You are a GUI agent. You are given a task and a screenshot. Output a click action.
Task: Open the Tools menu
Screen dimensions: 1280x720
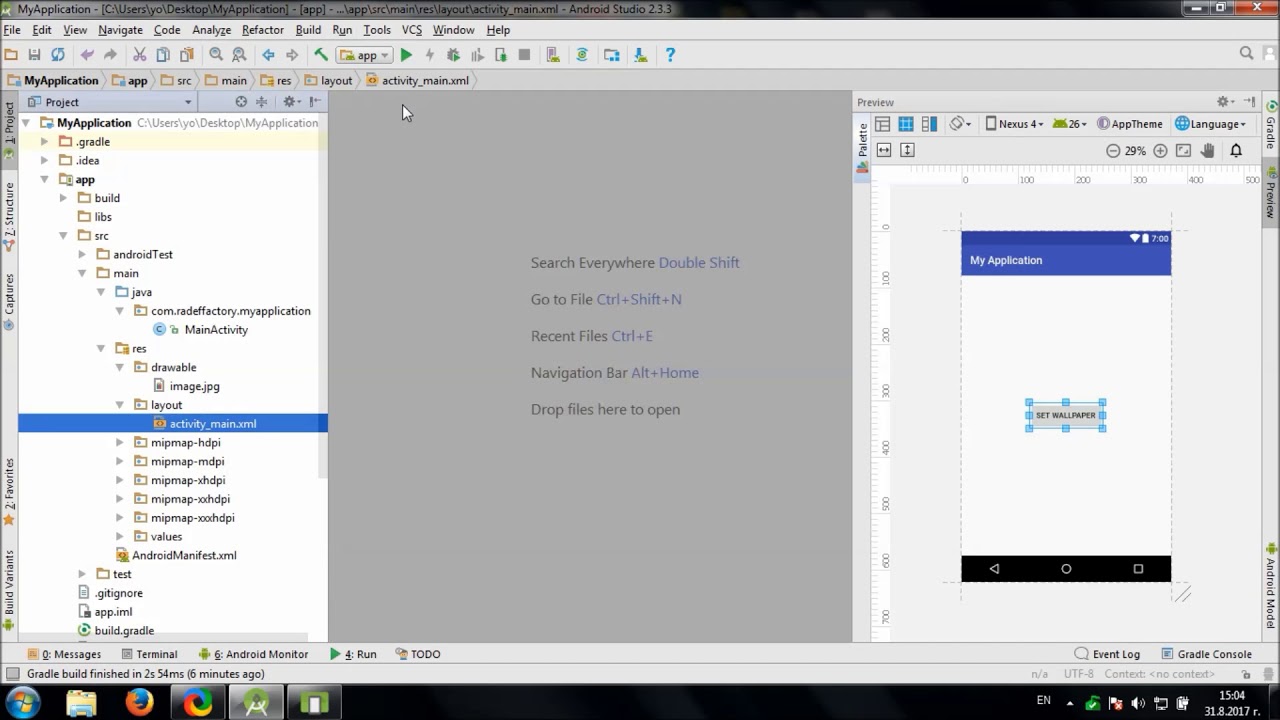click(377, 30)
